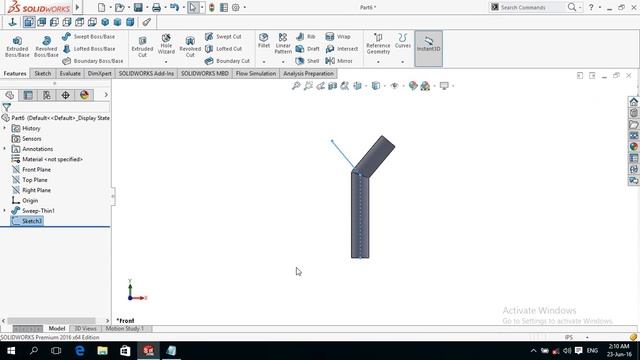Apply the Wrap feature

(338, 37)
